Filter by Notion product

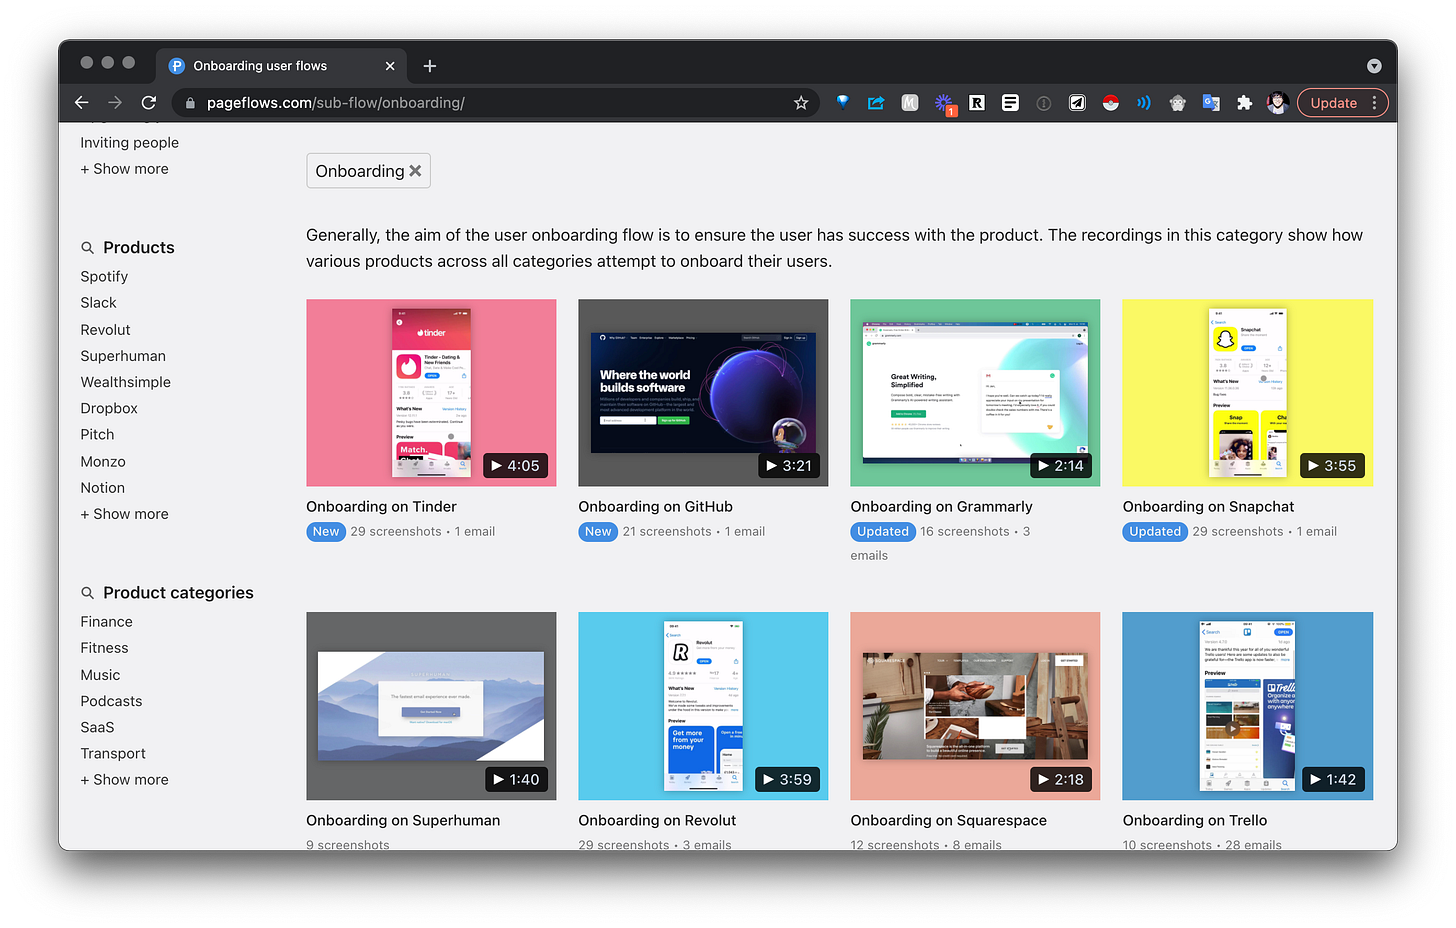coord(103,488)
